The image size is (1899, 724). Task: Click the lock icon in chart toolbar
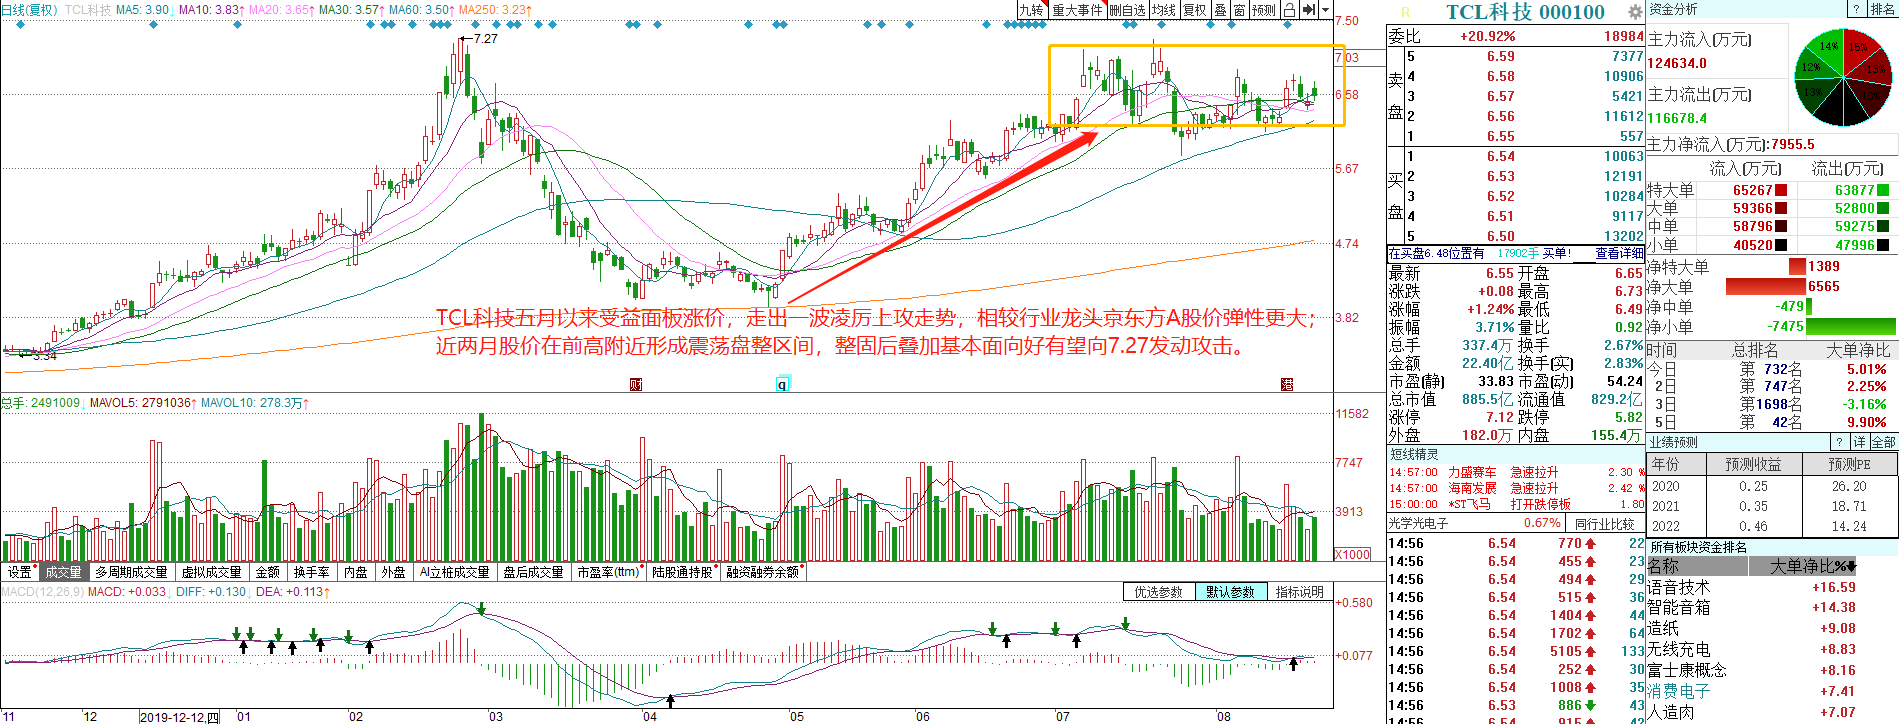(1289, 10)
